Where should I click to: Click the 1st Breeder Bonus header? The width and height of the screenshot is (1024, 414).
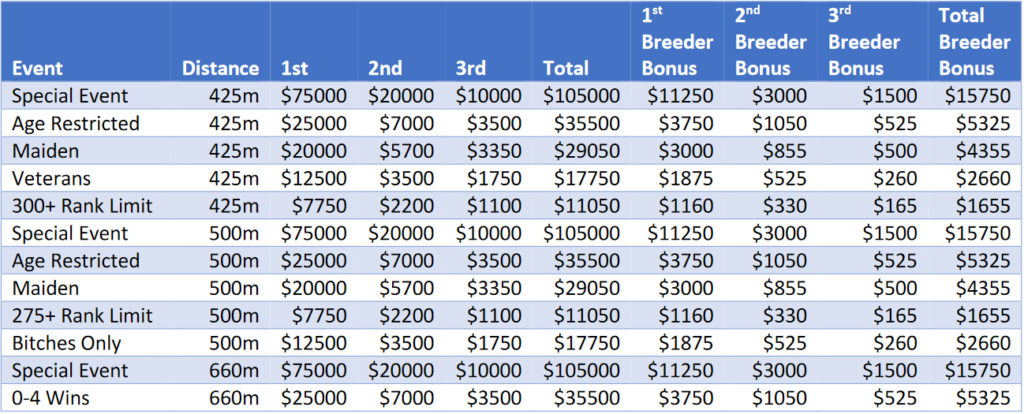676,42
